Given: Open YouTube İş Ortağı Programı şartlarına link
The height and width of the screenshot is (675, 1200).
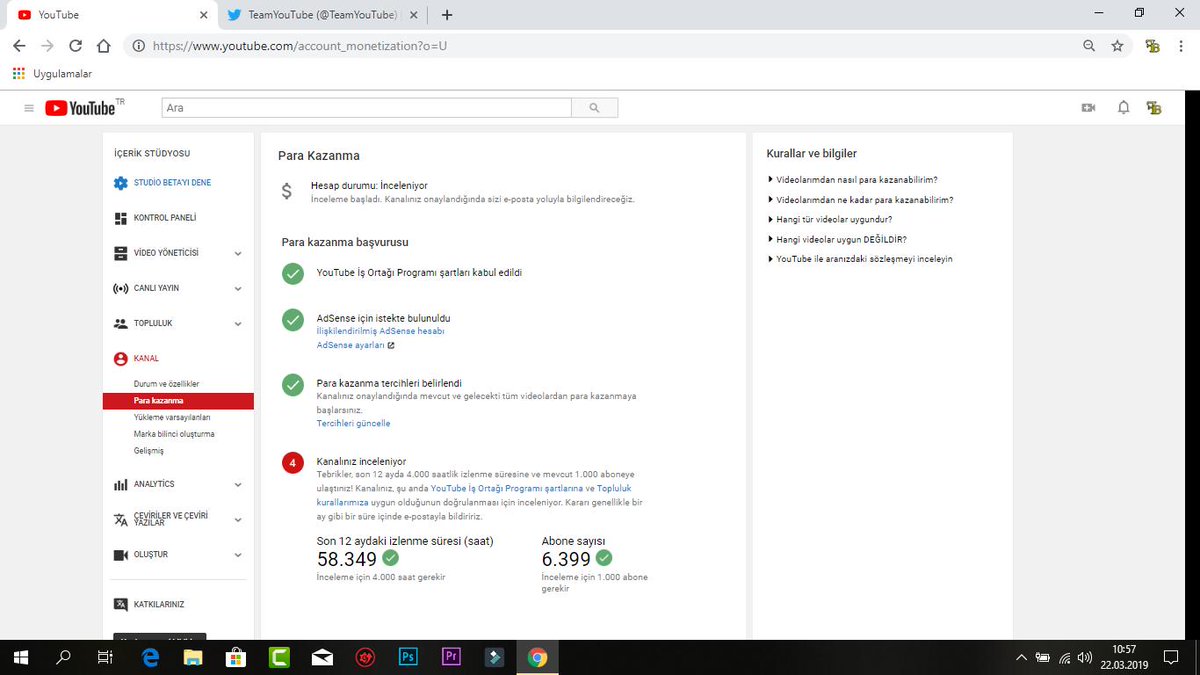Looking at the screenshot, I should (506, 488).
